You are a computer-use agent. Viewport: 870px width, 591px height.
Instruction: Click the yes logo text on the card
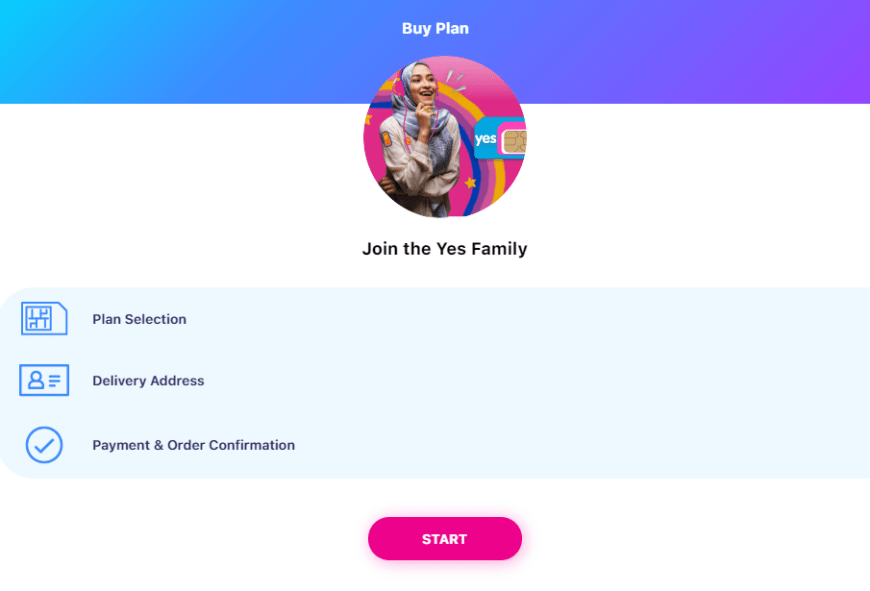485,138
